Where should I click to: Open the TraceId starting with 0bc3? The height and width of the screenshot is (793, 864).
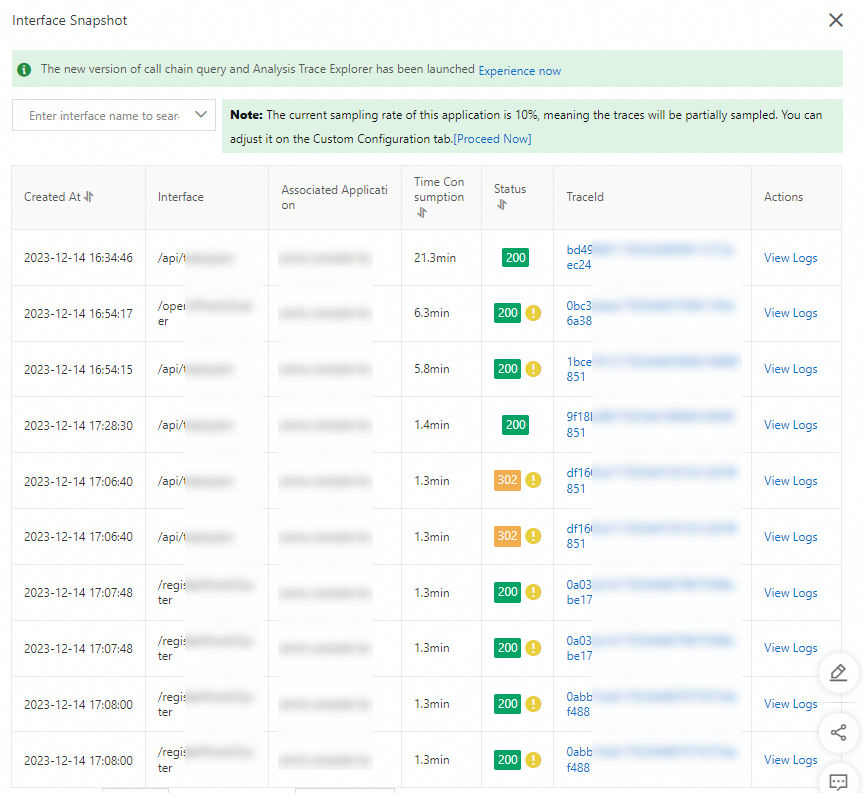pos(650,313)
